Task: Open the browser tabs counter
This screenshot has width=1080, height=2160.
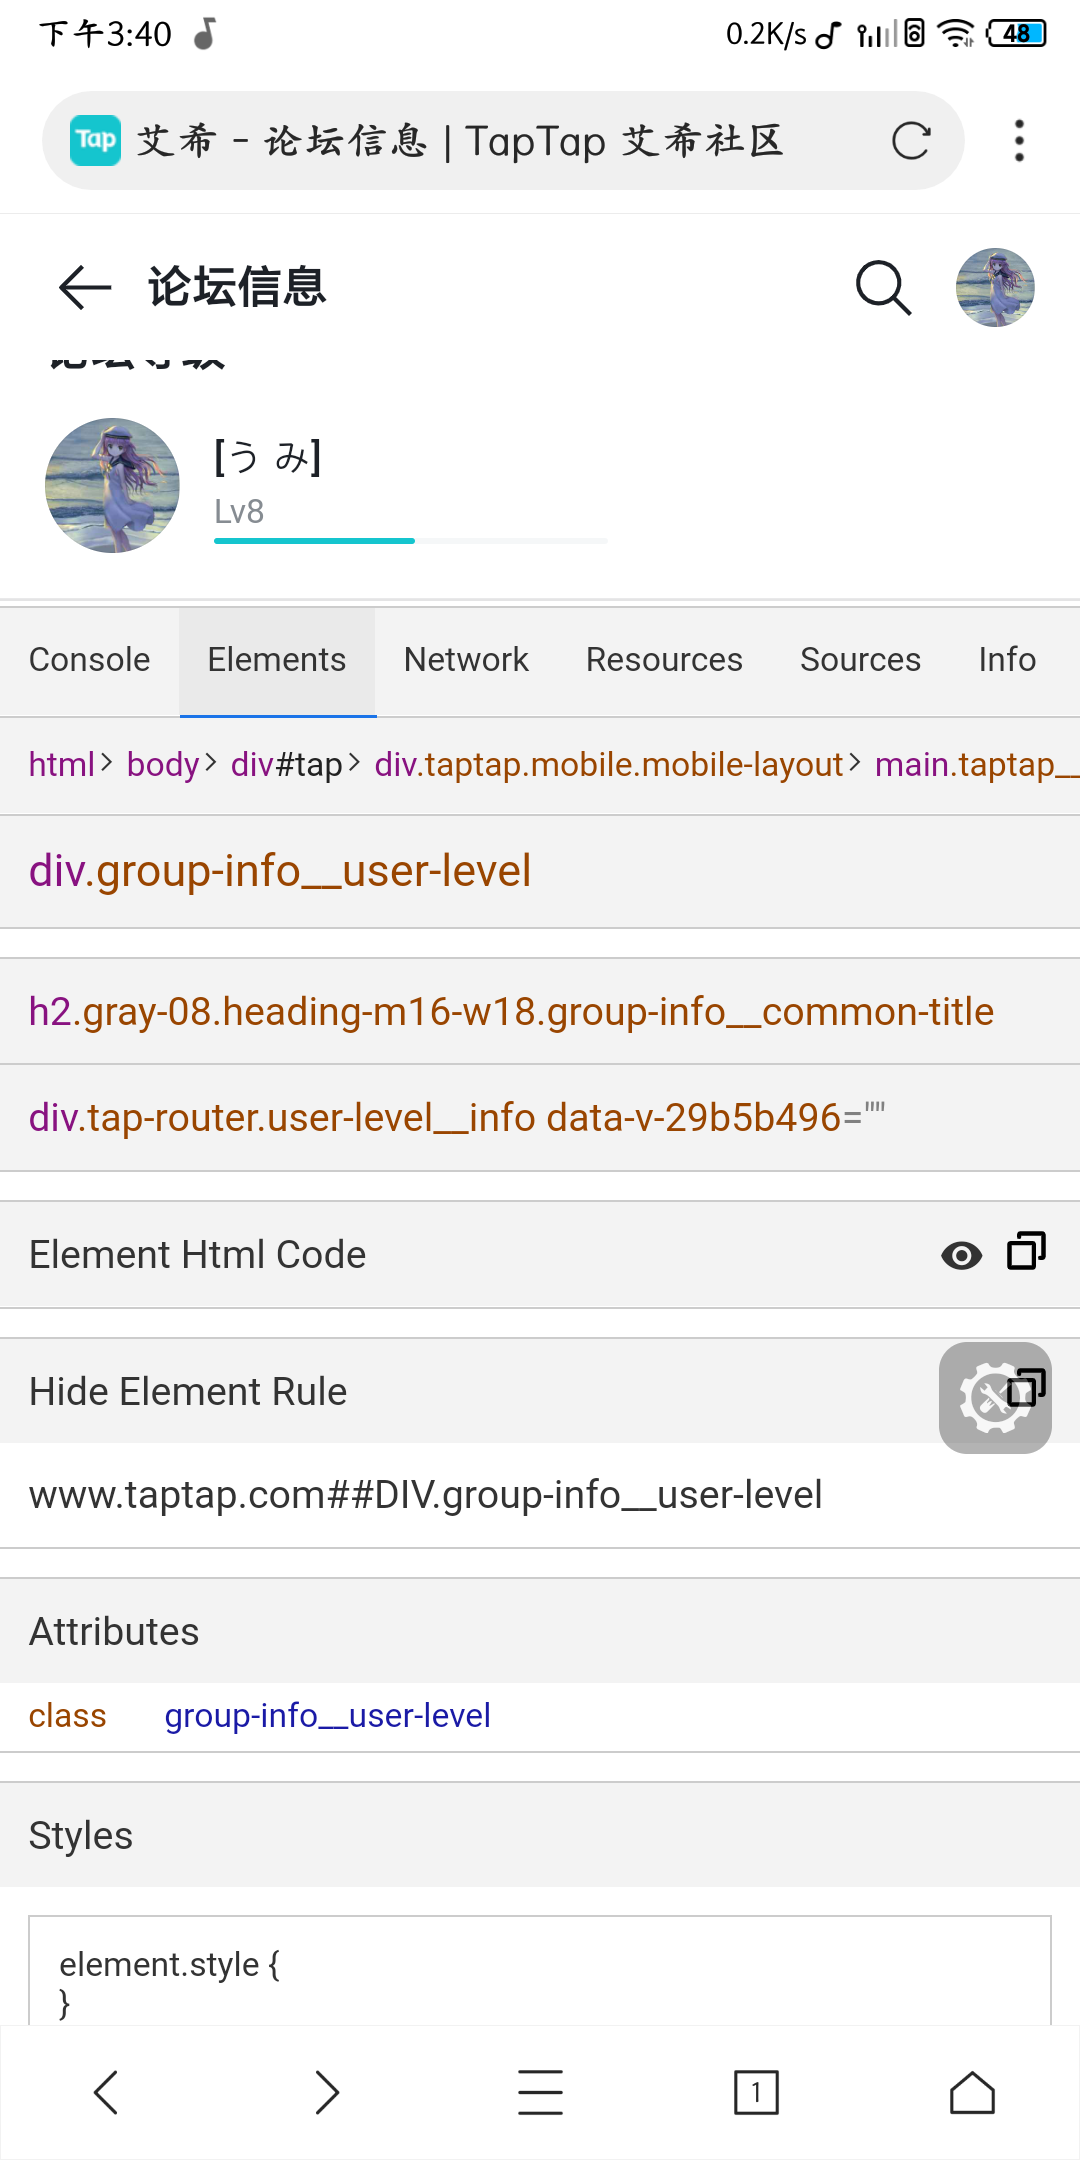Action: [x=756, y=2093]
